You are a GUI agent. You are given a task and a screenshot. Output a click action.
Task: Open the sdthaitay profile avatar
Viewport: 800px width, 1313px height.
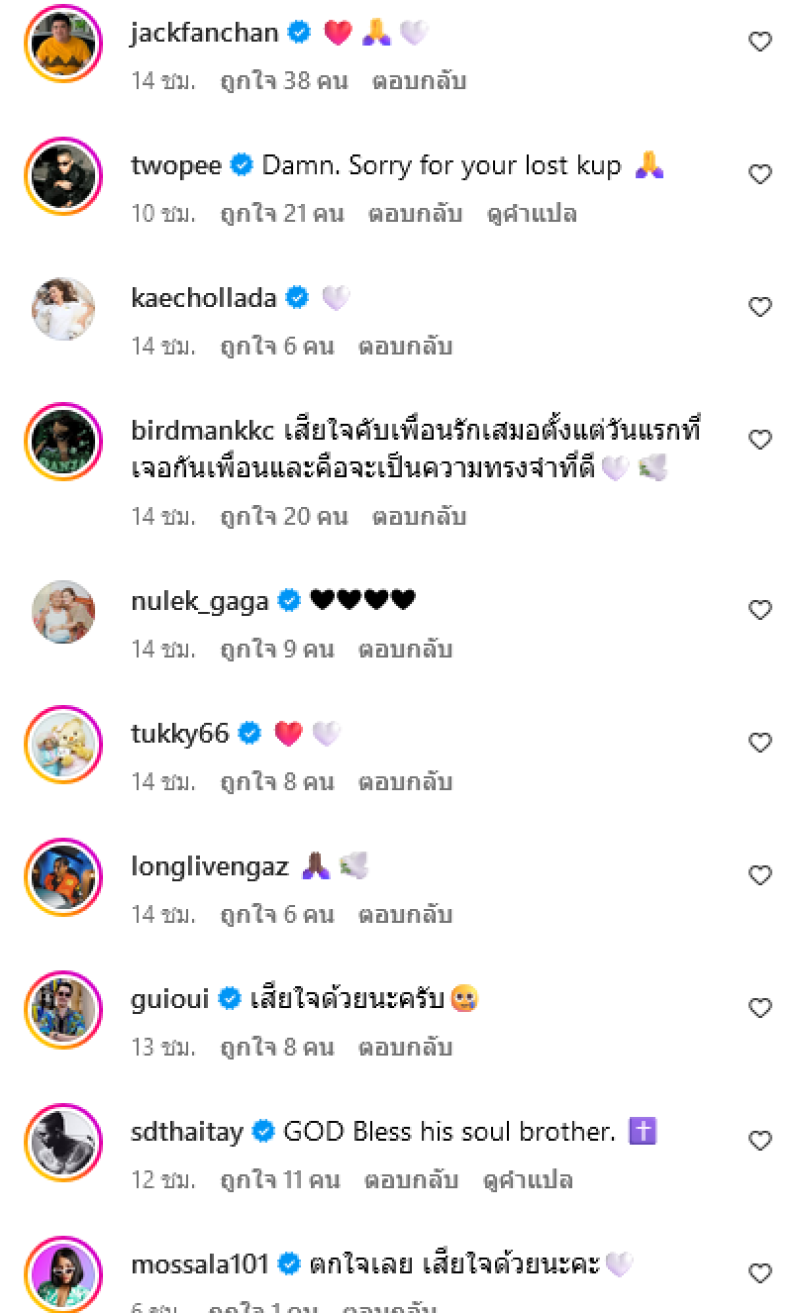(63, 1141)
